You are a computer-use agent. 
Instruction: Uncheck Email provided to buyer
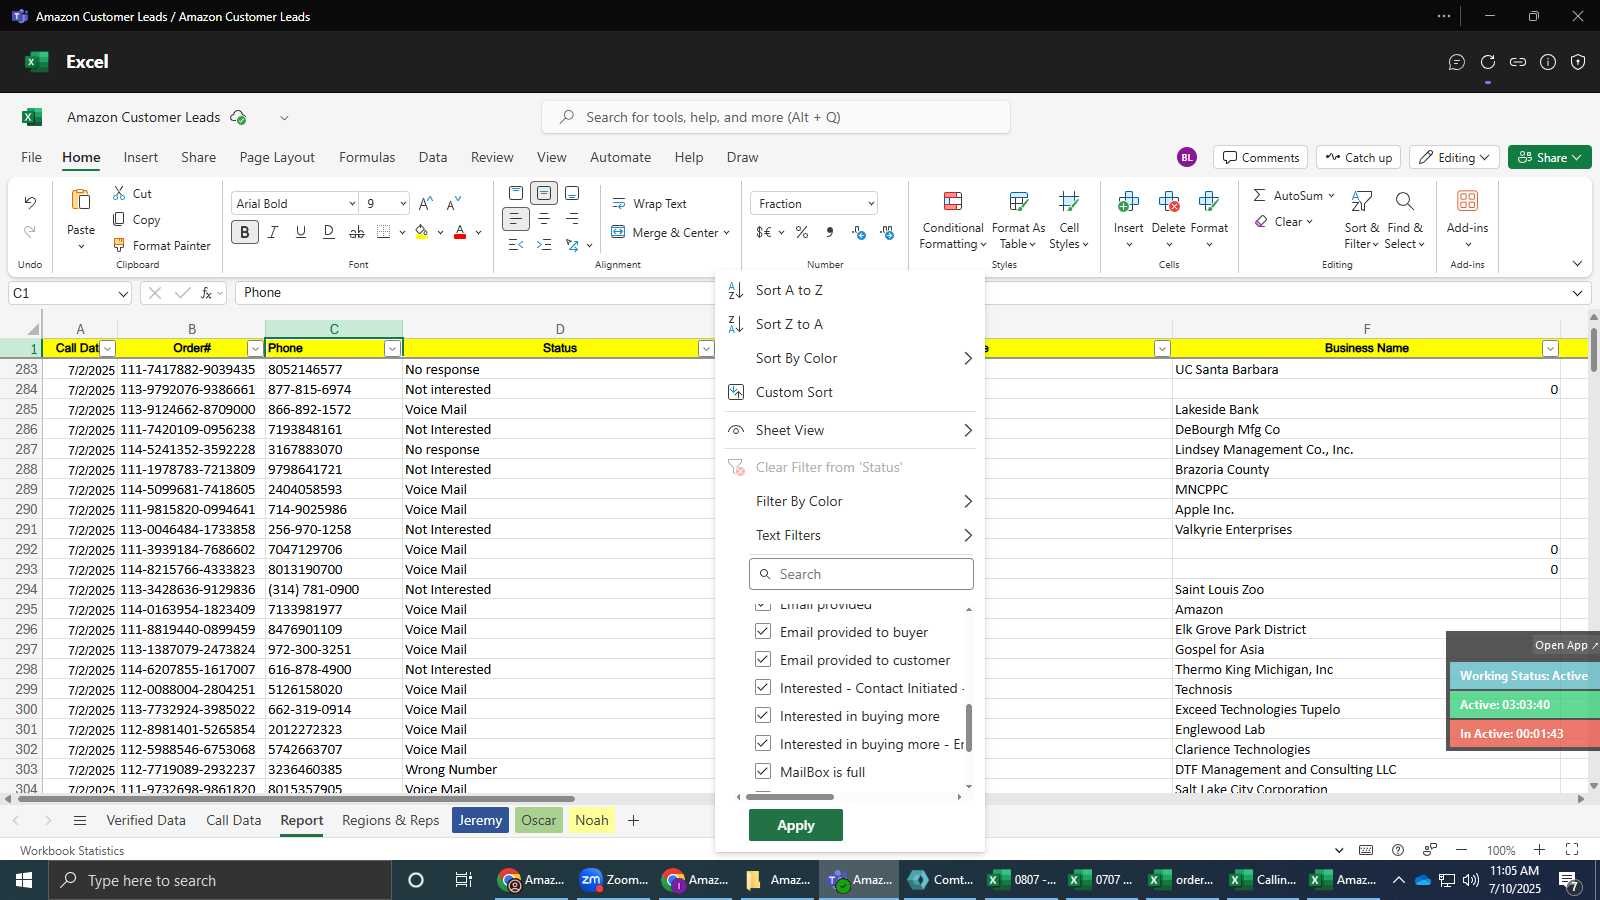pyautogui.click(x=763, y=631)
